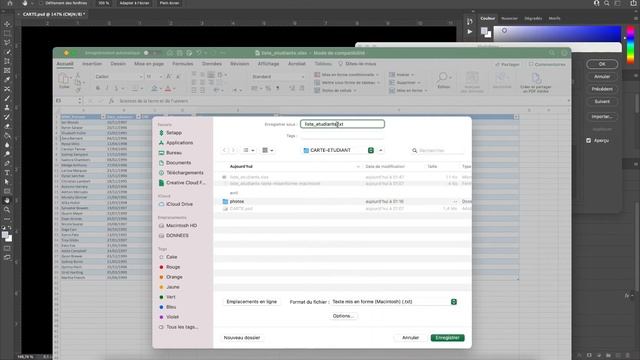Click Adapter à l'écran button
The height and width of the screenshot is (360, 640).
pyautogui.click(x=134, y=3)
